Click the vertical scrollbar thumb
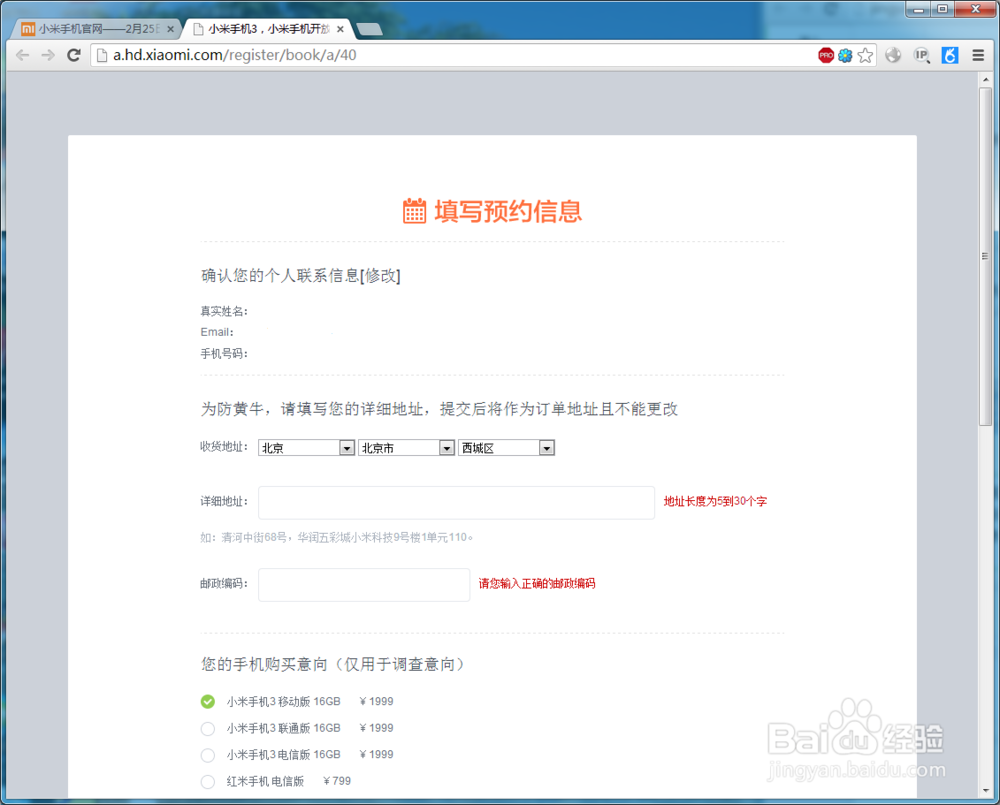This screenshot has width=1000, height=805. point(986,255)
